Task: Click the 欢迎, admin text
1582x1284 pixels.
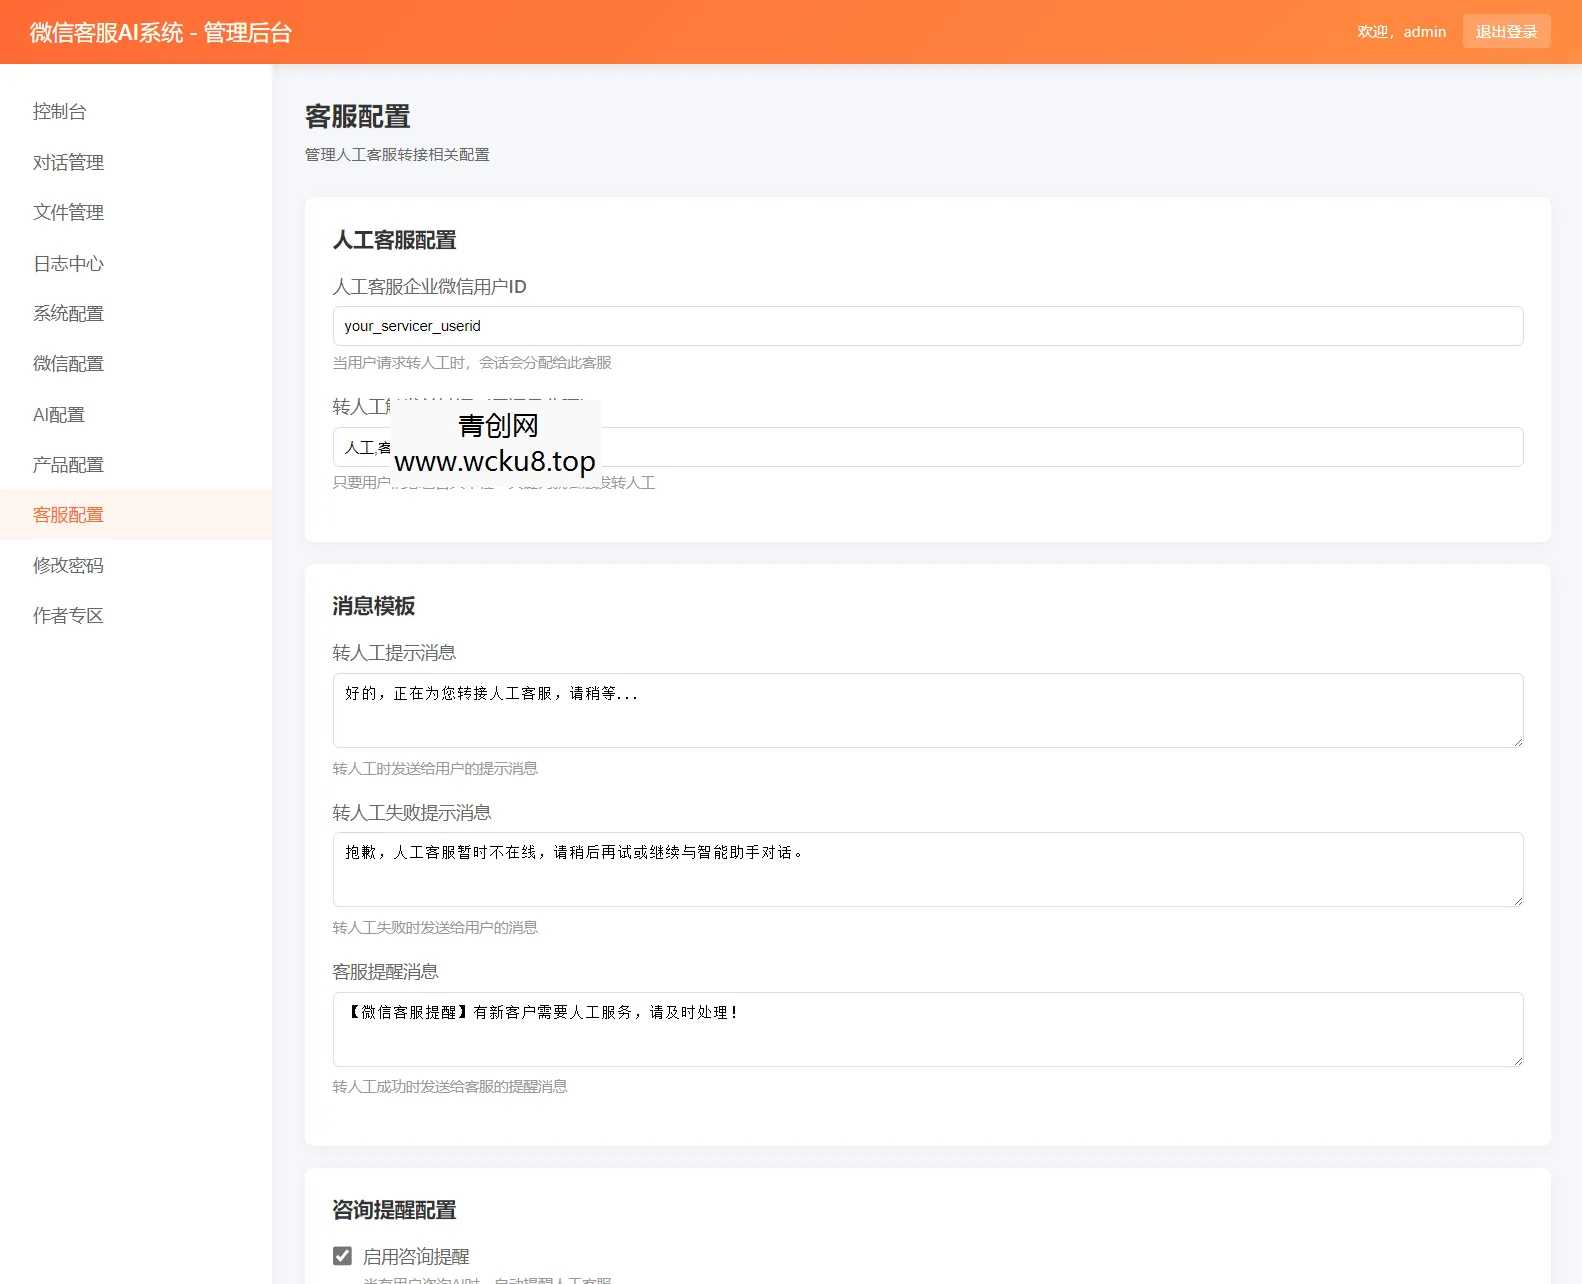Action: pyautogui.click(x=1401, y=32)
